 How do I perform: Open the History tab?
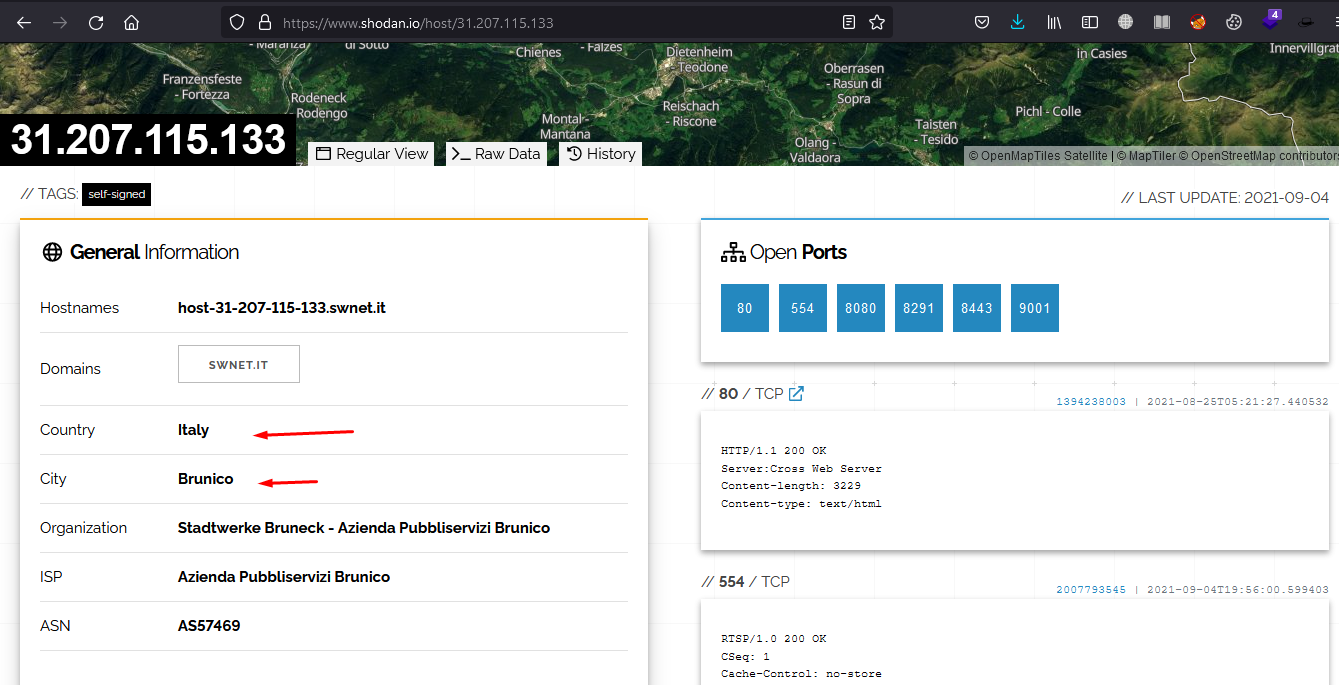600,154
